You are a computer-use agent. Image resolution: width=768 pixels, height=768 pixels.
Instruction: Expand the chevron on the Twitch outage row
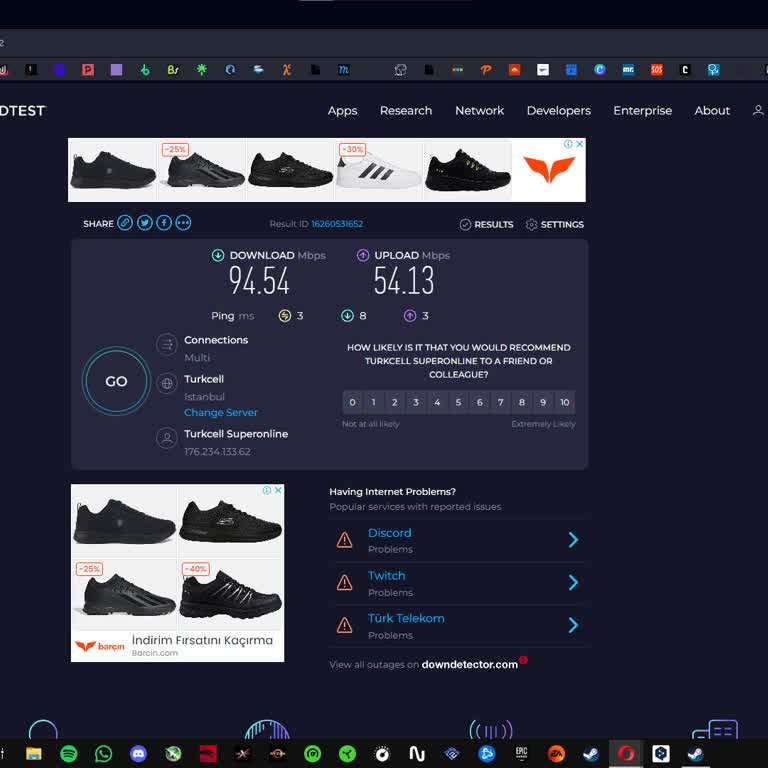[573, 582]
